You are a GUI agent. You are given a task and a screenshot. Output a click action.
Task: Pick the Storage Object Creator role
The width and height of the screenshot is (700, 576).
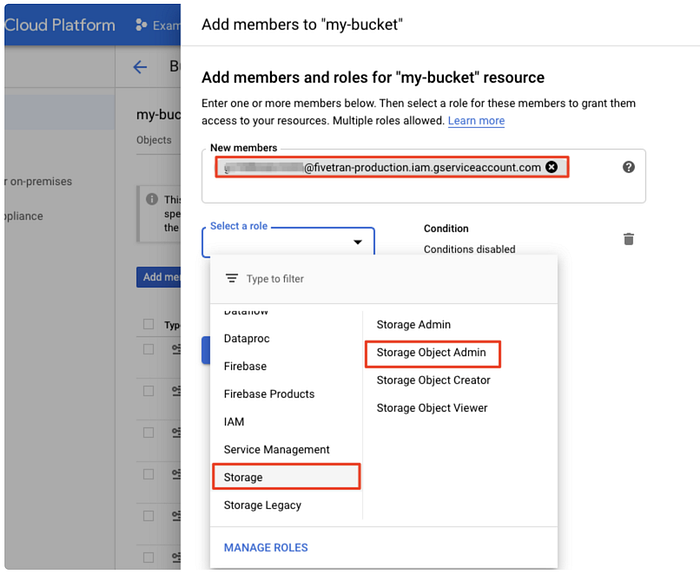pyautogui.click(x=433, y=380)
